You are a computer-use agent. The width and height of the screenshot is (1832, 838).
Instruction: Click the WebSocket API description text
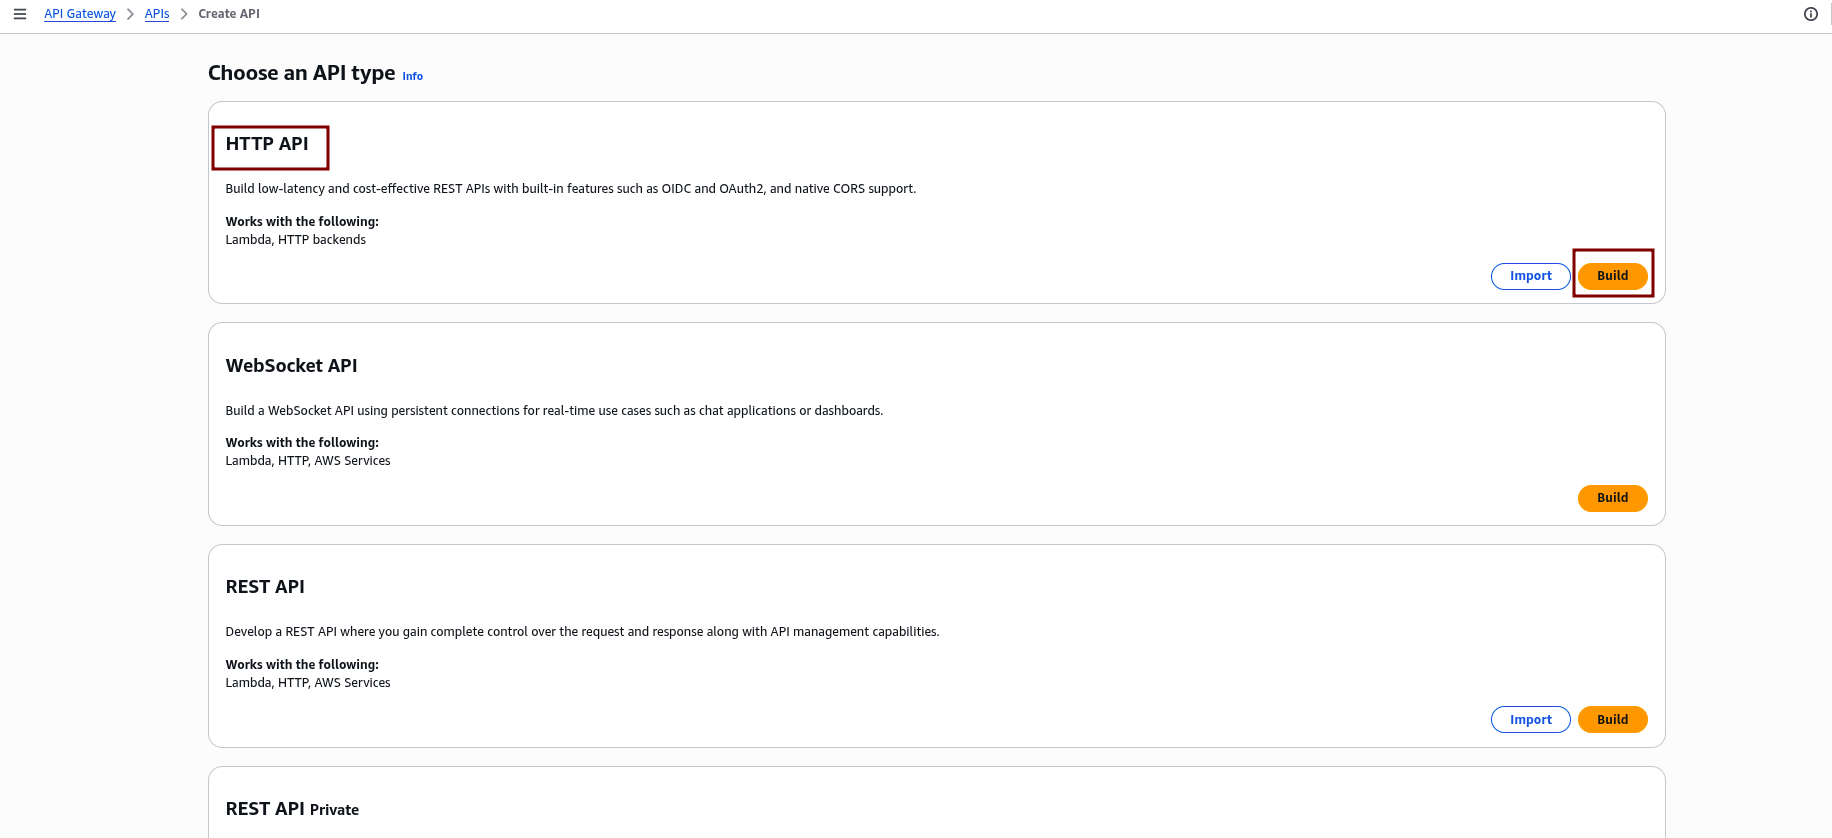[x=554, y=411]
